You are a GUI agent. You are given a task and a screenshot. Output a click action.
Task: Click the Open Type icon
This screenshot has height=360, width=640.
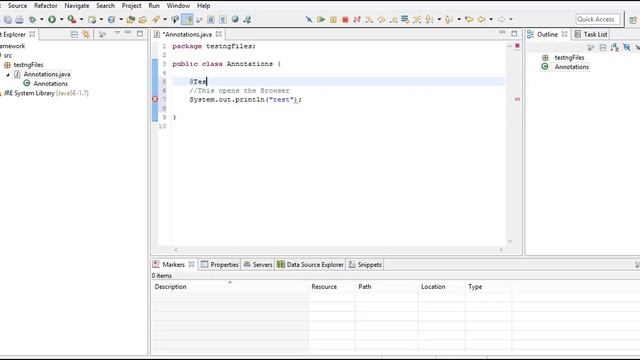[111, 19]
